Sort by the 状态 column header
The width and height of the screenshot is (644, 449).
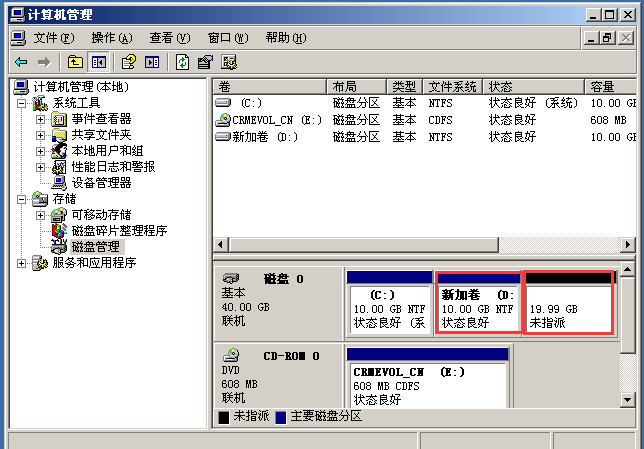[x=534, y=87]
